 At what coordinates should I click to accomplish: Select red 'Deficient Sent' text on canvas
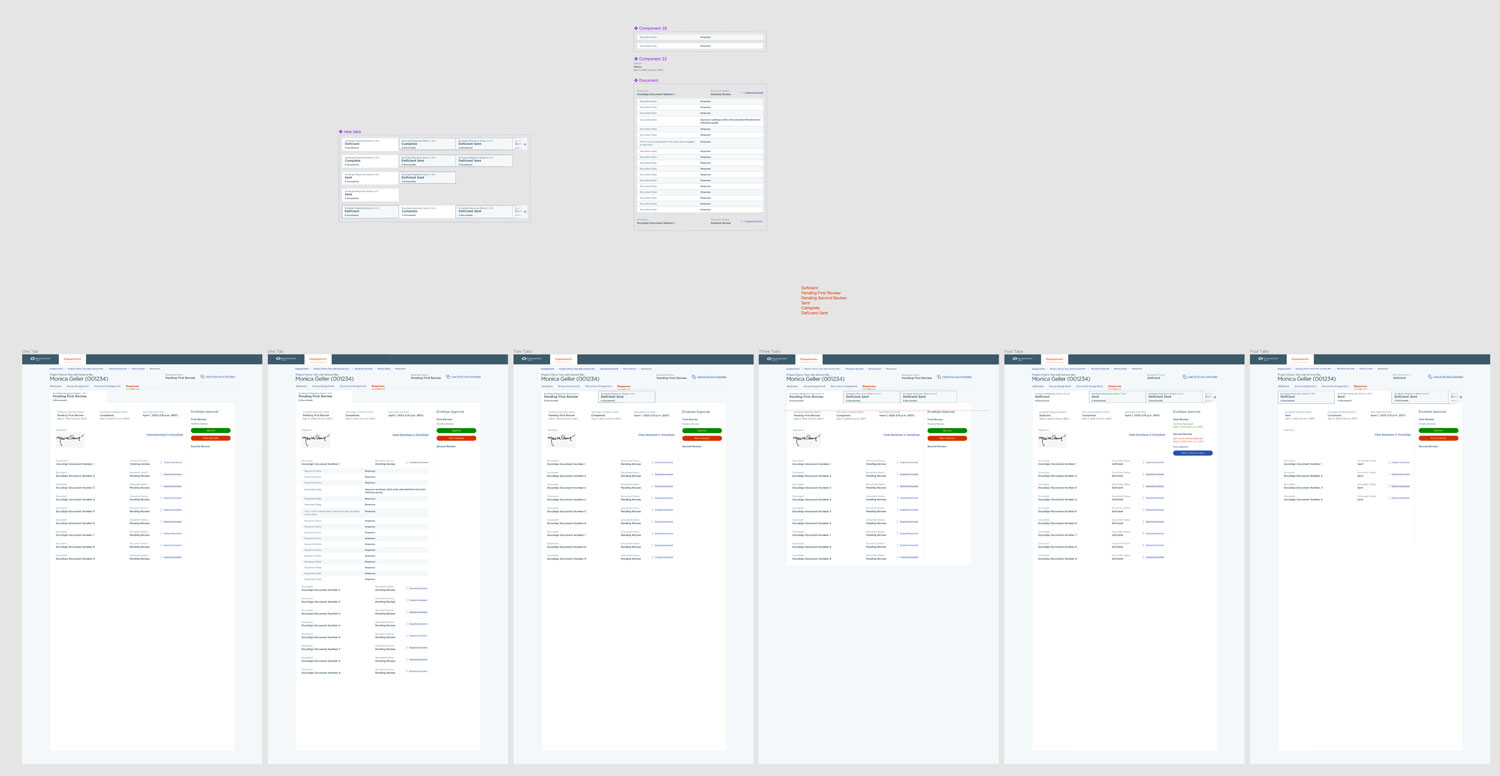(x=815, y=313)
